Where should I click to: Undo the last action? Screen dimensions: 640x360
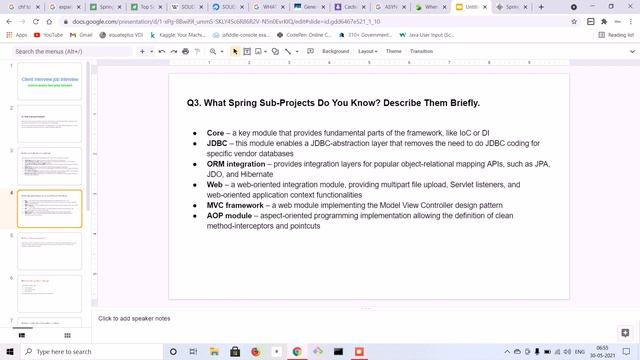coord(162,51)
